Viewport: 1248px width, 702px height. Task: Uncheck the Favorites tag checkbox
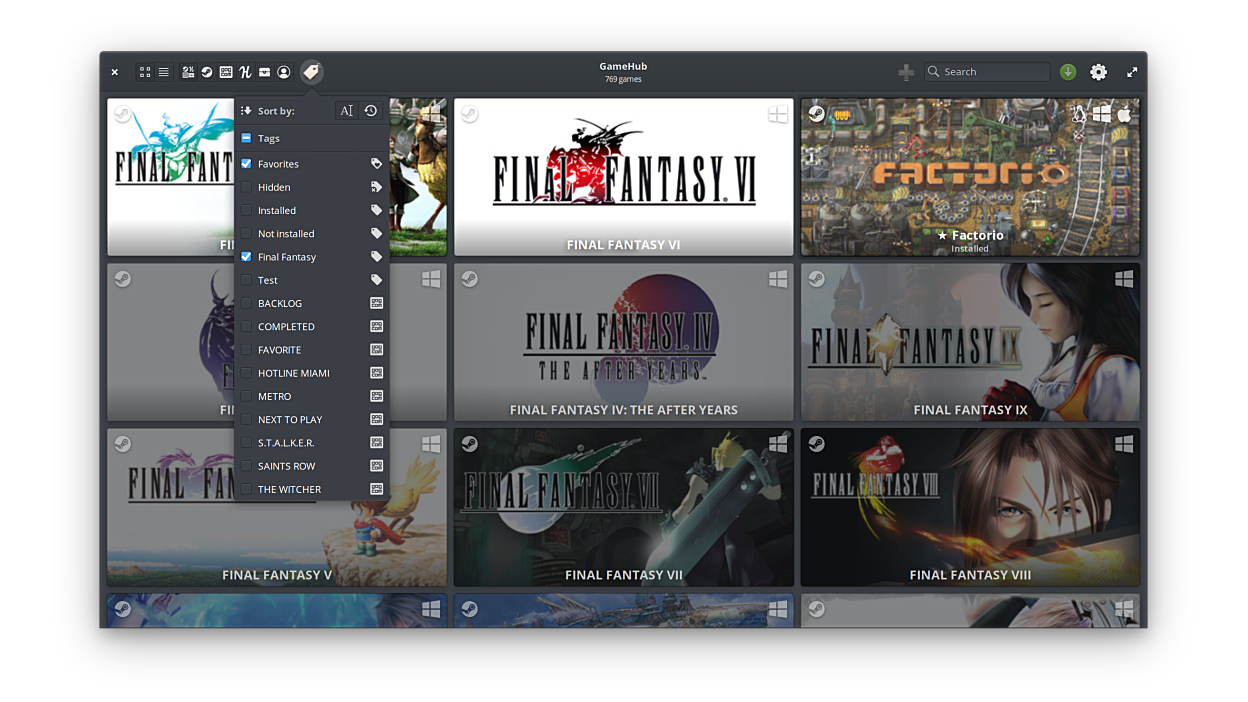(x=246, y=164)
